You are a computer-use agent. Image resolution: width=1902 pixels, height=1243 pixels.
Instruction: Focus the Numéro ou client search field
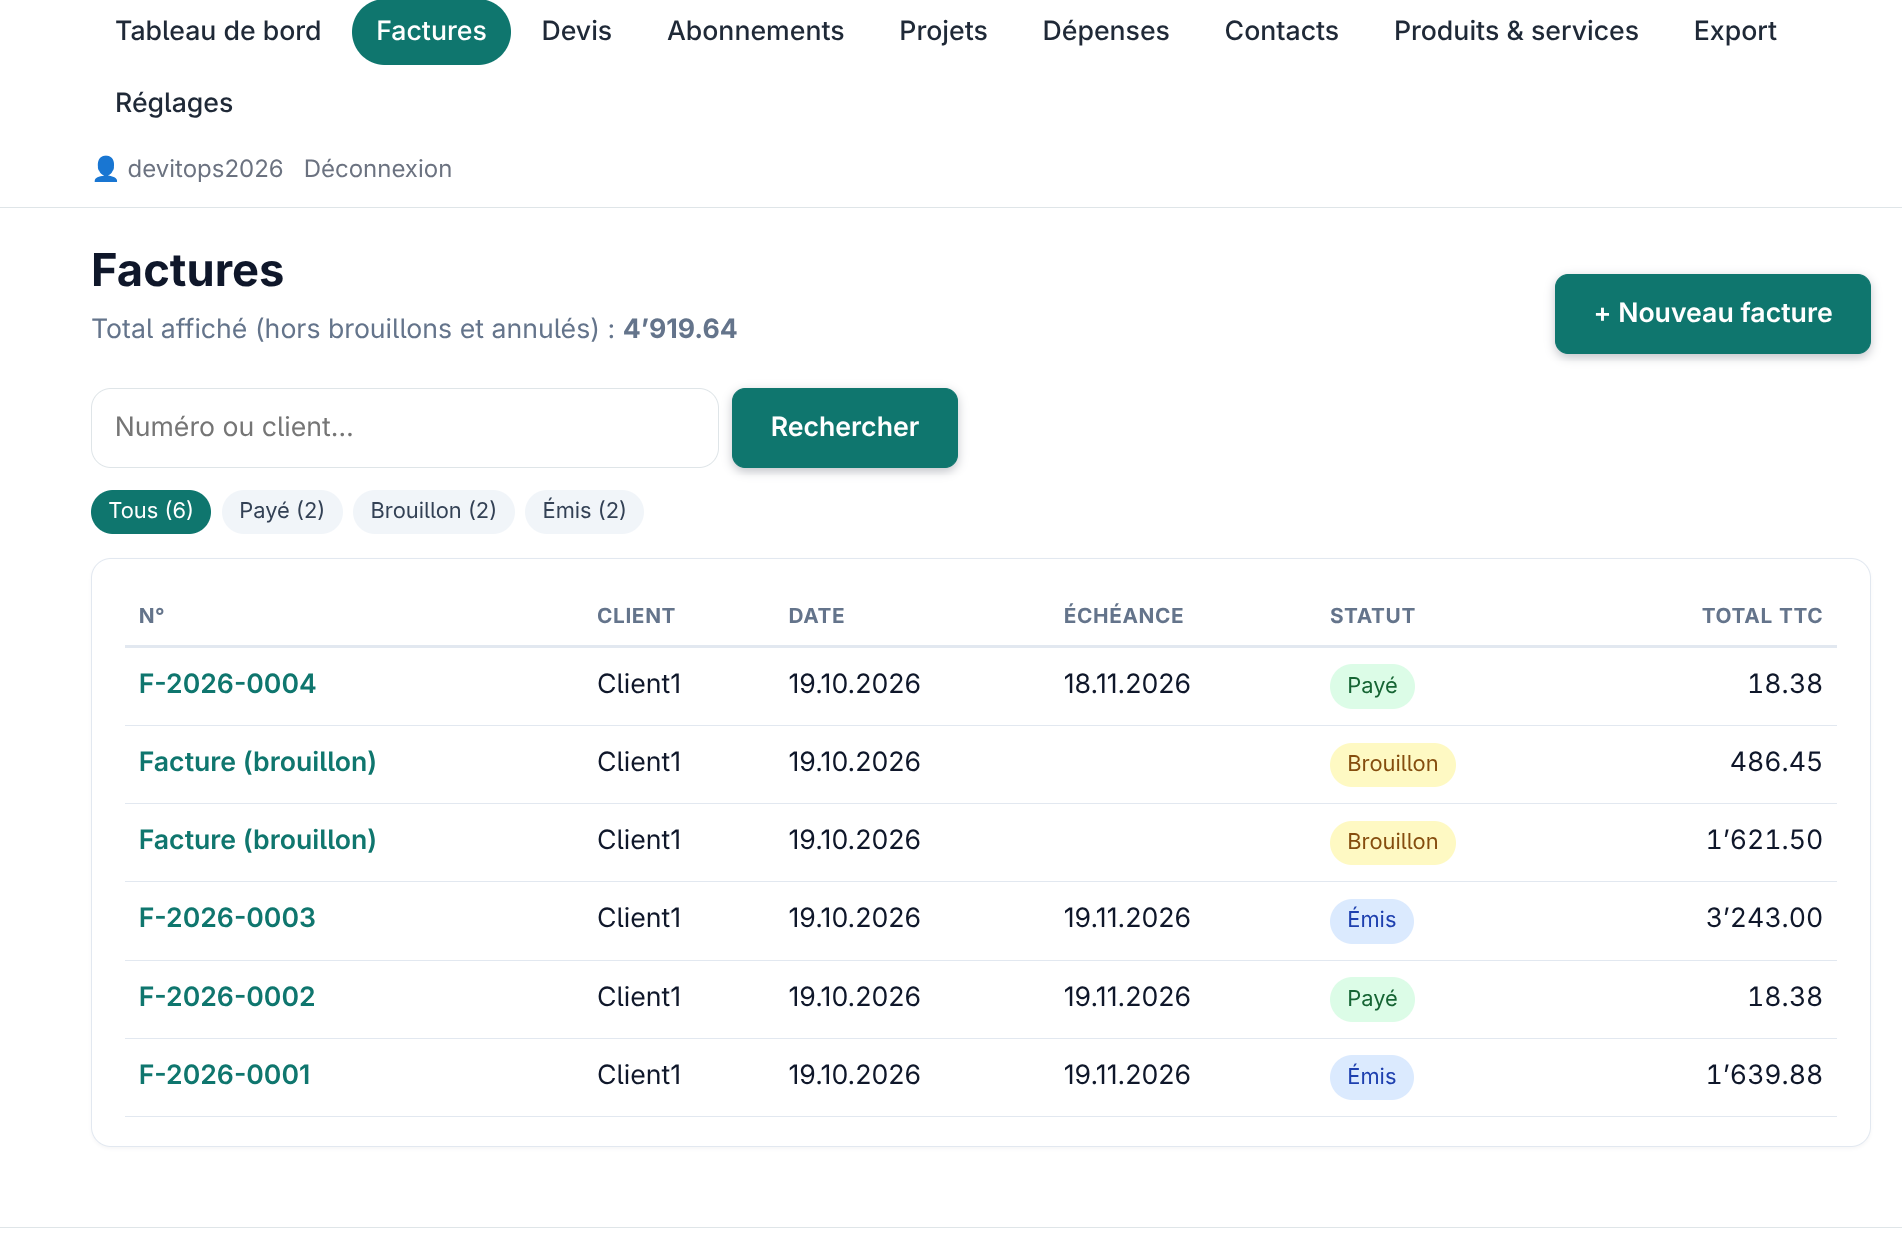pos(405,428)
